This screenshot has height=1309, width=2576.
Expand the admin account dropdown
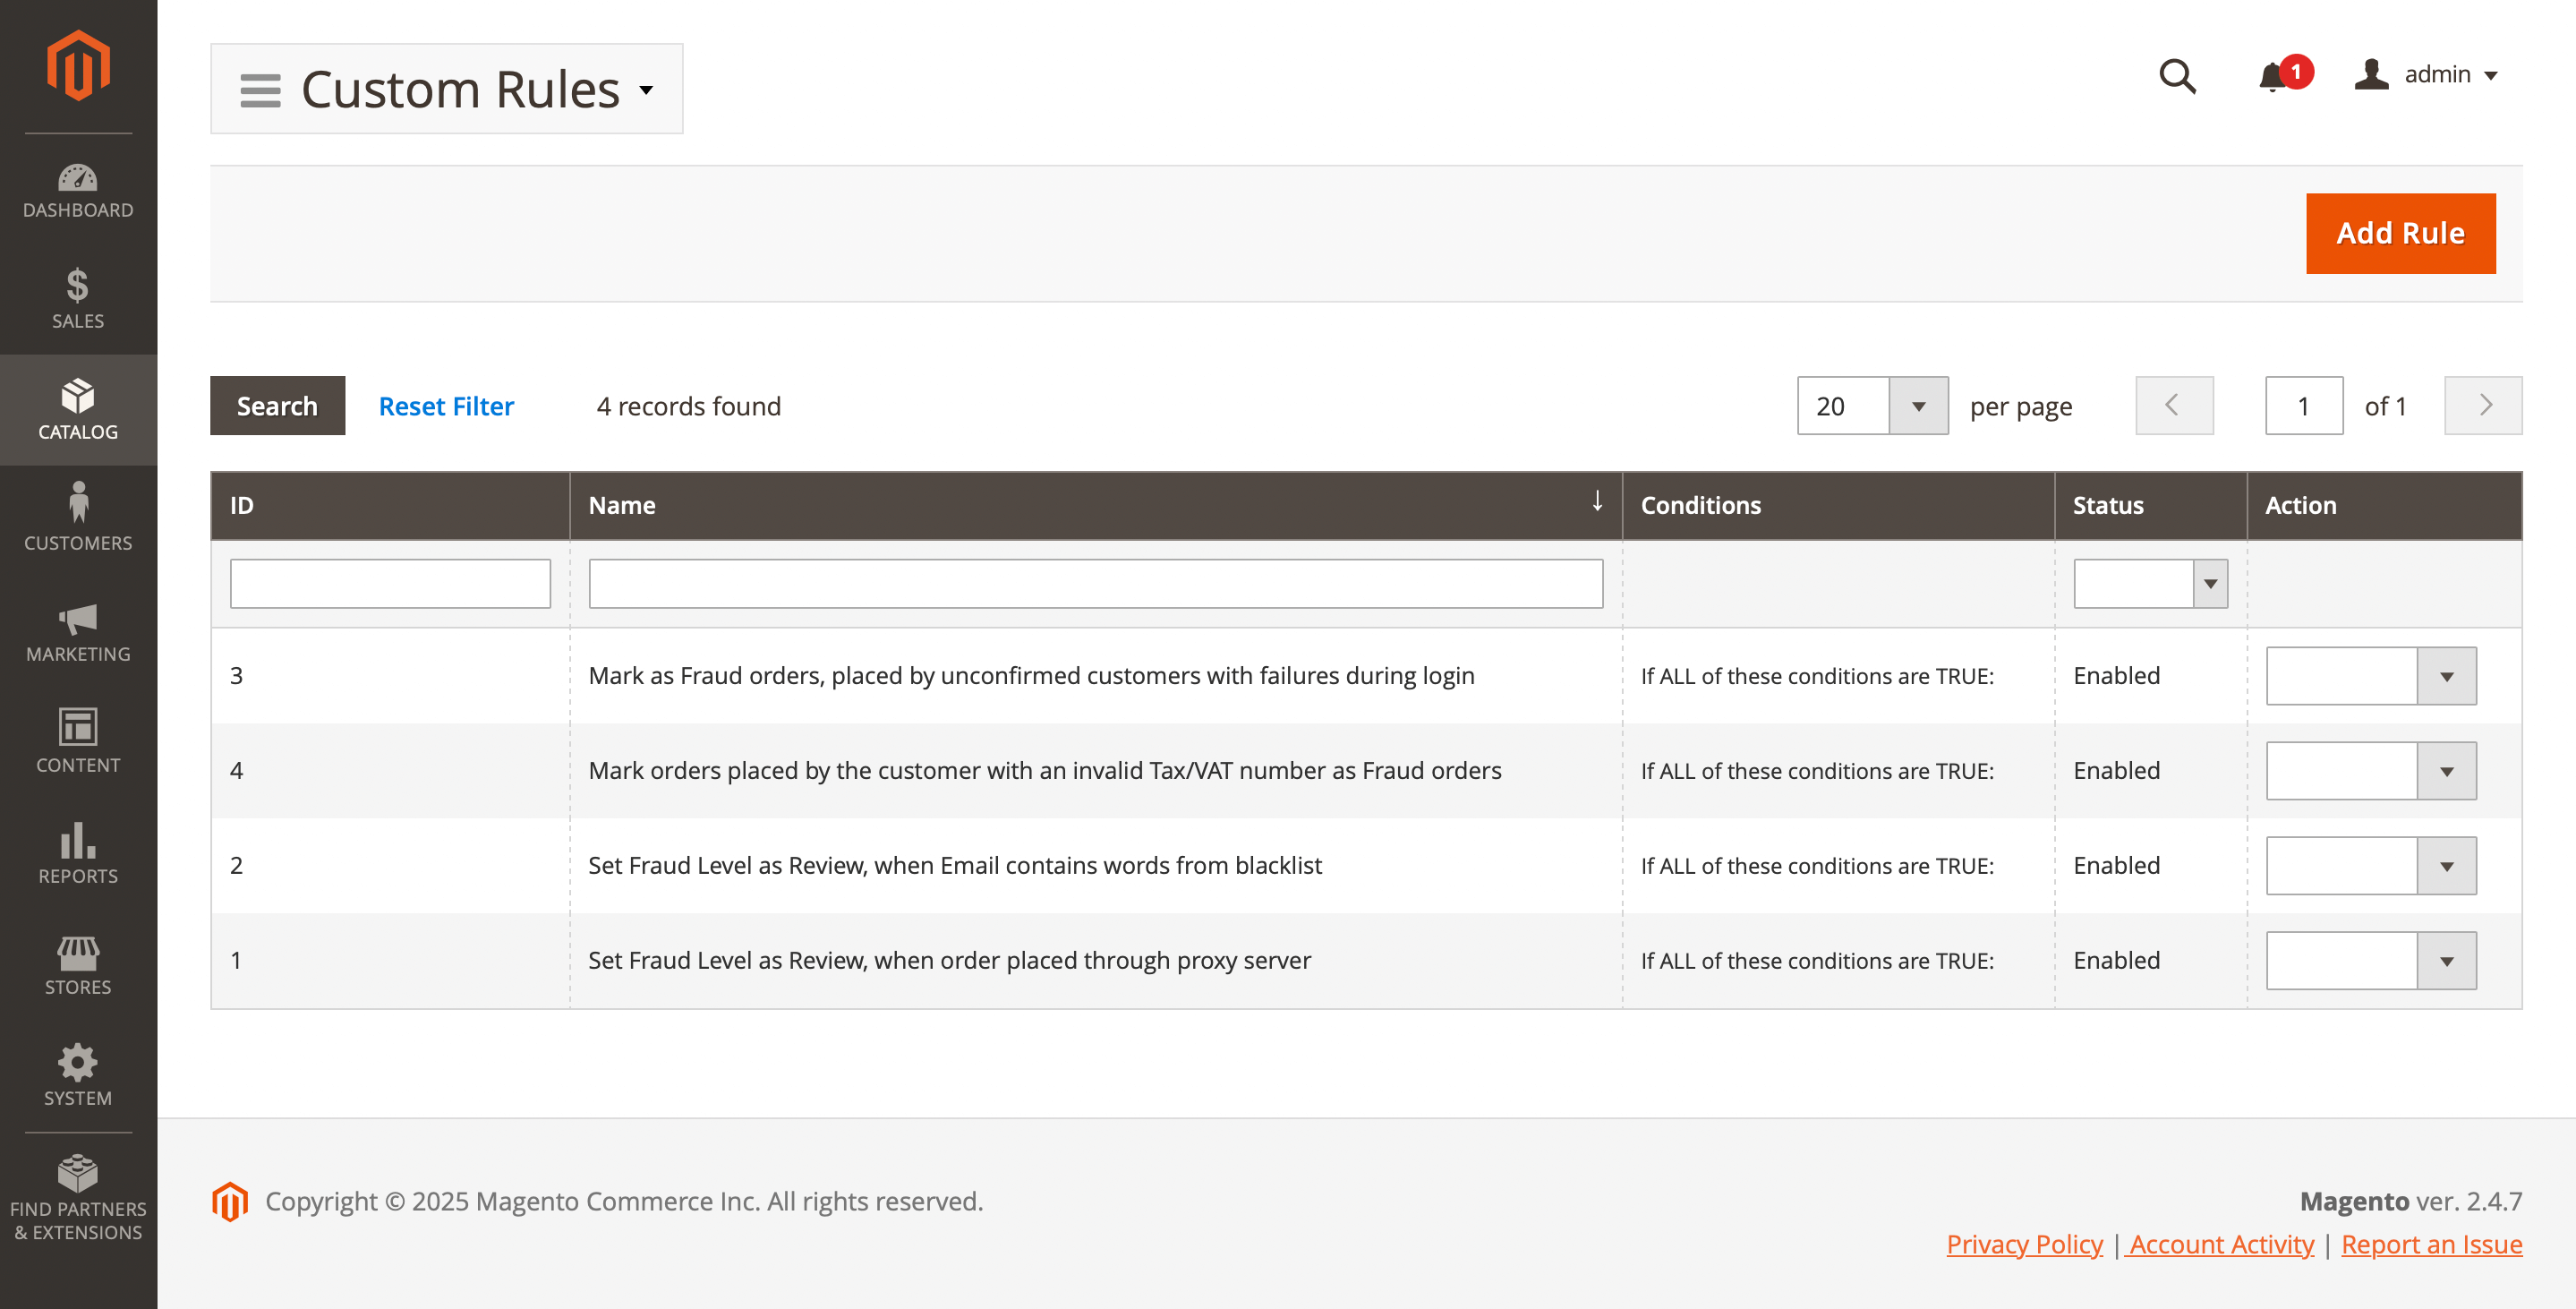[x=2428, y=75]
